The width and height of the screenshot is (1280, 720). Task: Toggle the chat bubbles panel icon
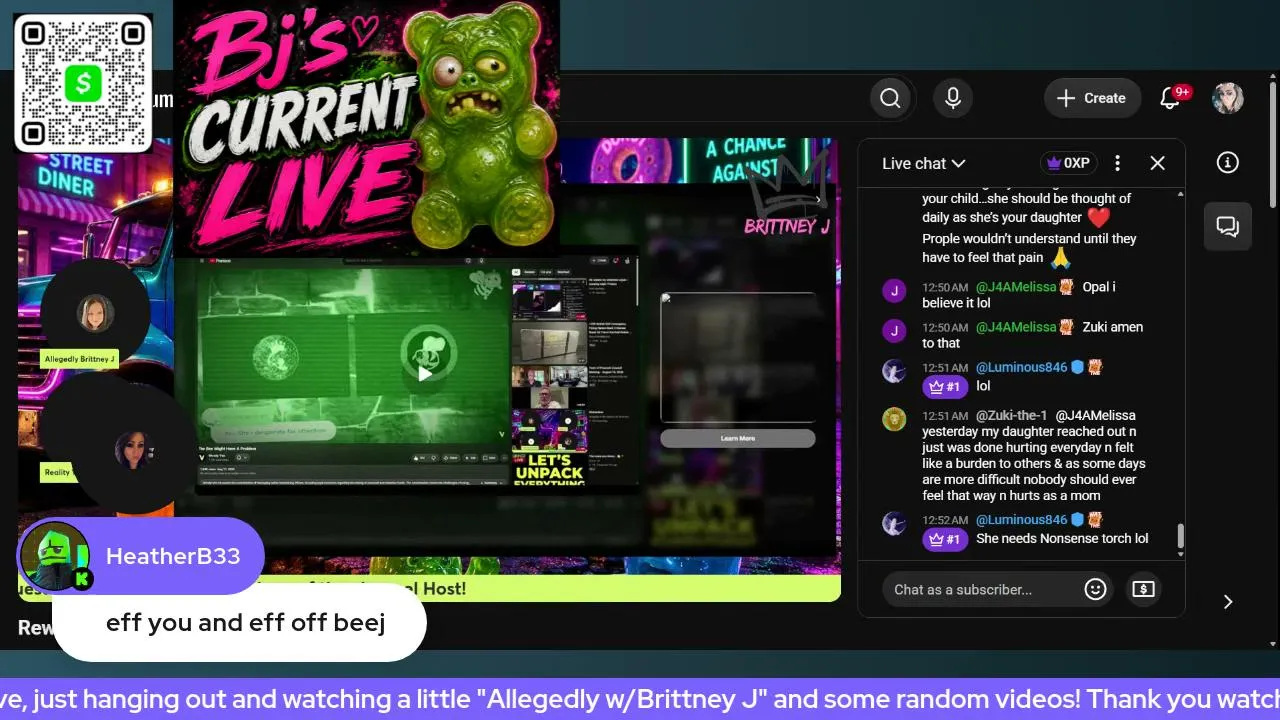[x=1227, y=226]
